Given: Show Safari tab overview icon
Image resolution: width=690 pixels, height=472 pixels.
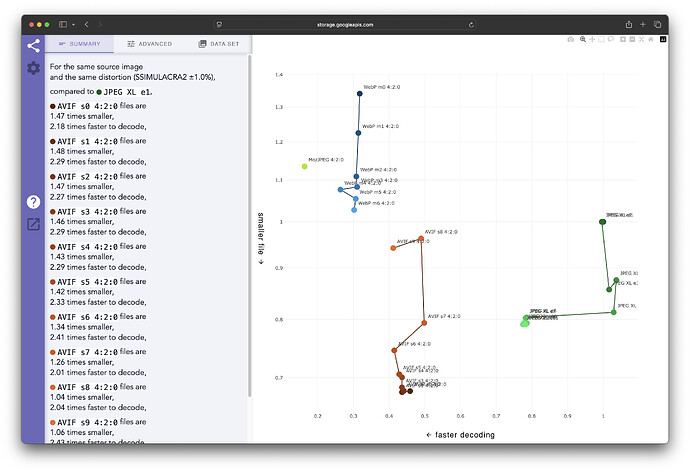Looking at the screenshot, I should click(657, 25).
